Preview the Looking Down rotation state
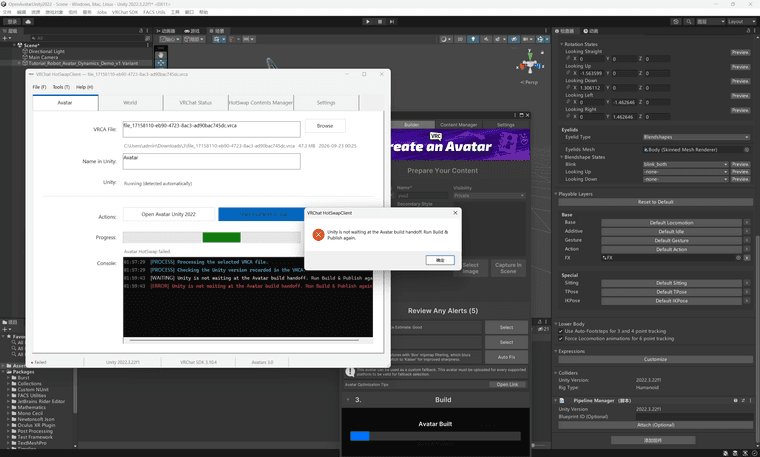760x457 pixels. click(740, 81)
